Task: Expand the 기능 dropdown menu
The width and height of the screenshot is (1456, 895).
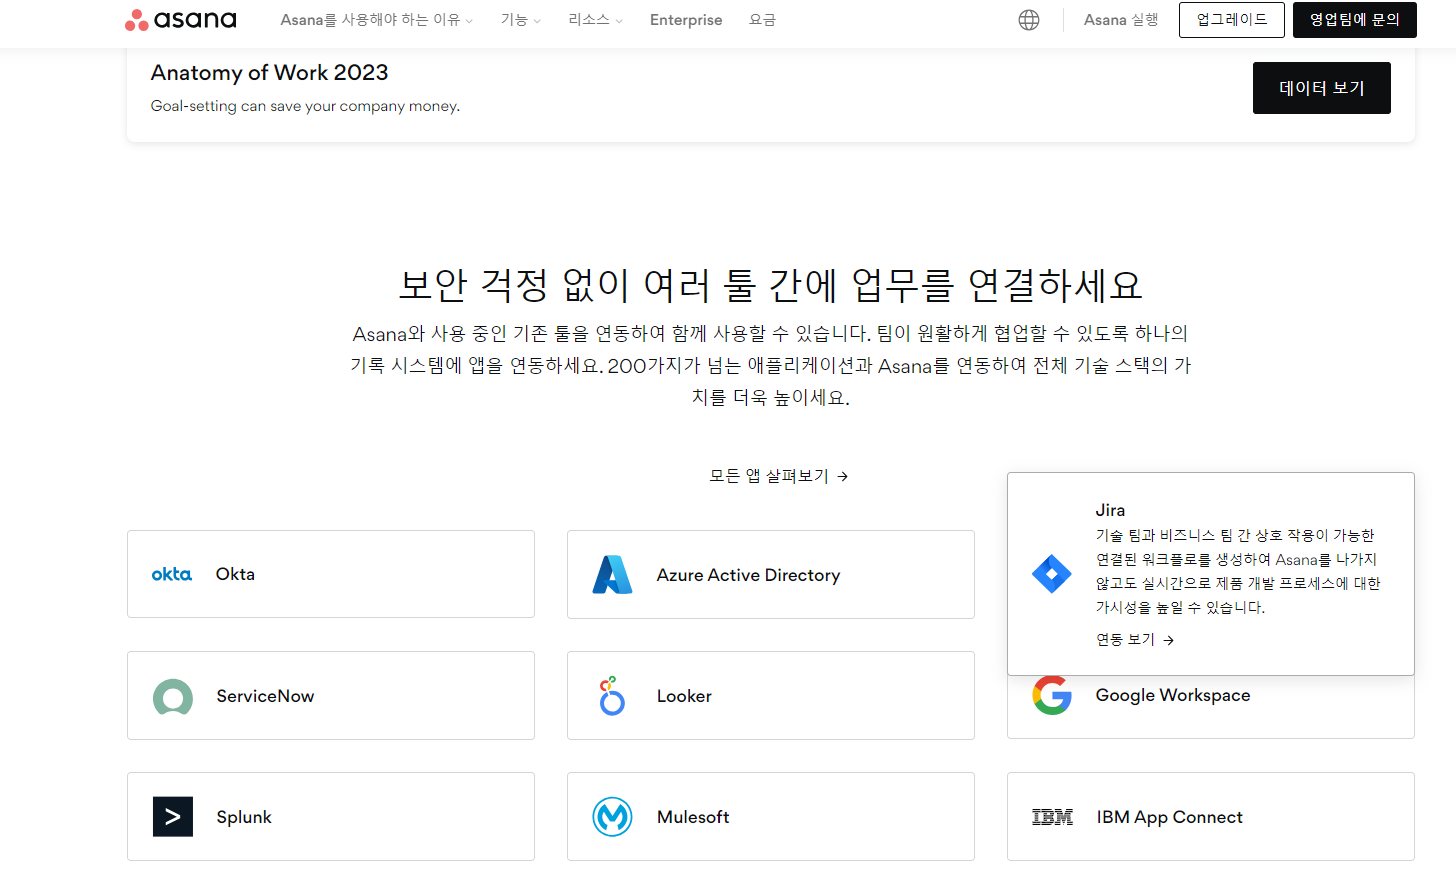Action: pyautogui.click(x=521, y=20)
